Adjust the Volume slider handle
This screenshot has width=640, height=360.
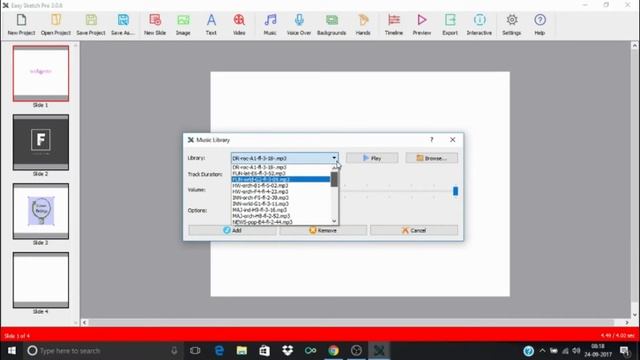(456, 191)
